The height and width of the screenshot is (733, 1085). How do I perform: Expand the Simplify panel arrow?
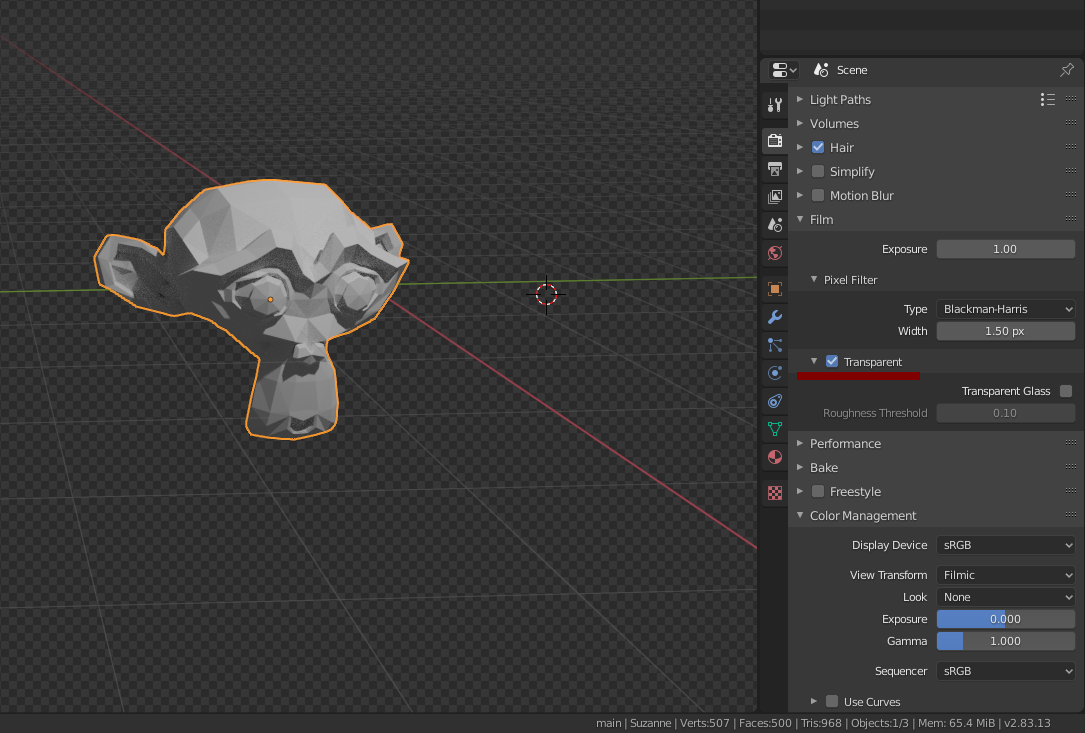pos(800,171)
